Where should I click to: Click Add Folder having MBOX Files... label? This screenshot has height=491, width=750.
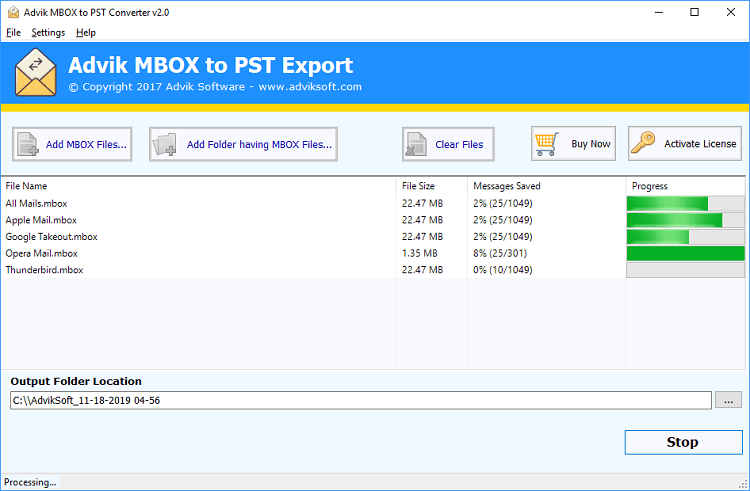pos(259,144)
